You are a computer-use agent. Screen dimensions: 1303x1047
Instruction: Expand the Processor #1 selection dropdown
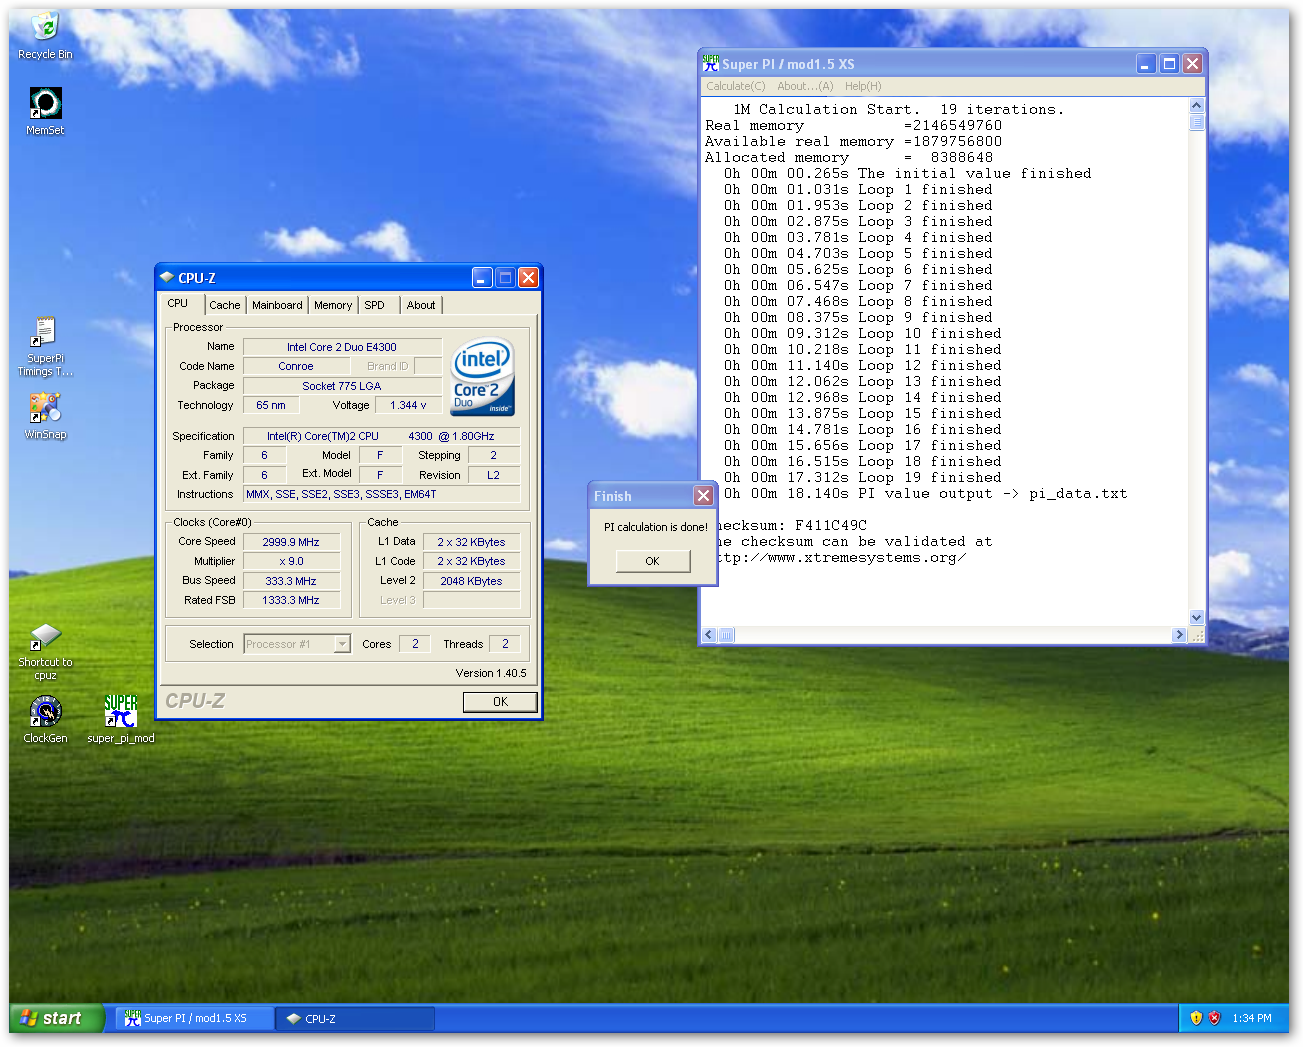tap(342, 644)
